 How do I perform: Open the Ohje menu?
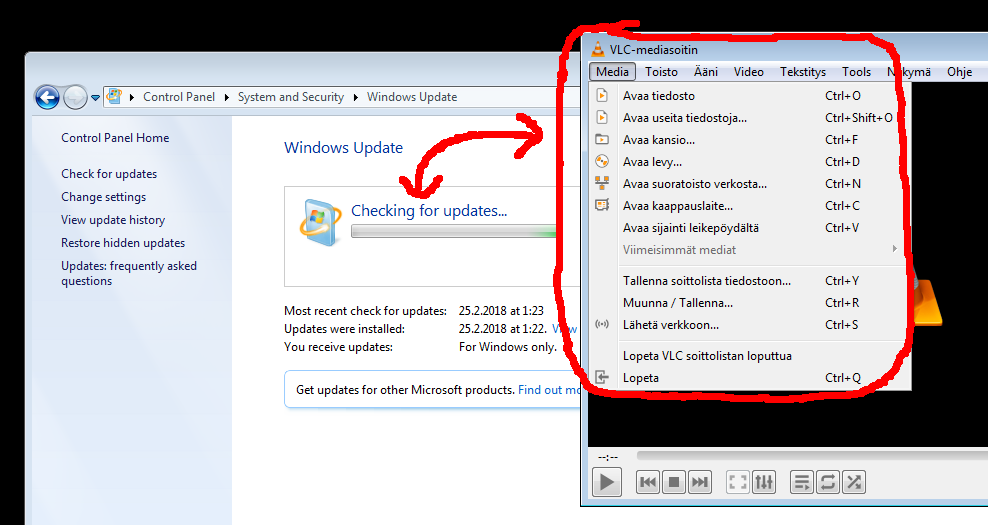coord(959,72)
